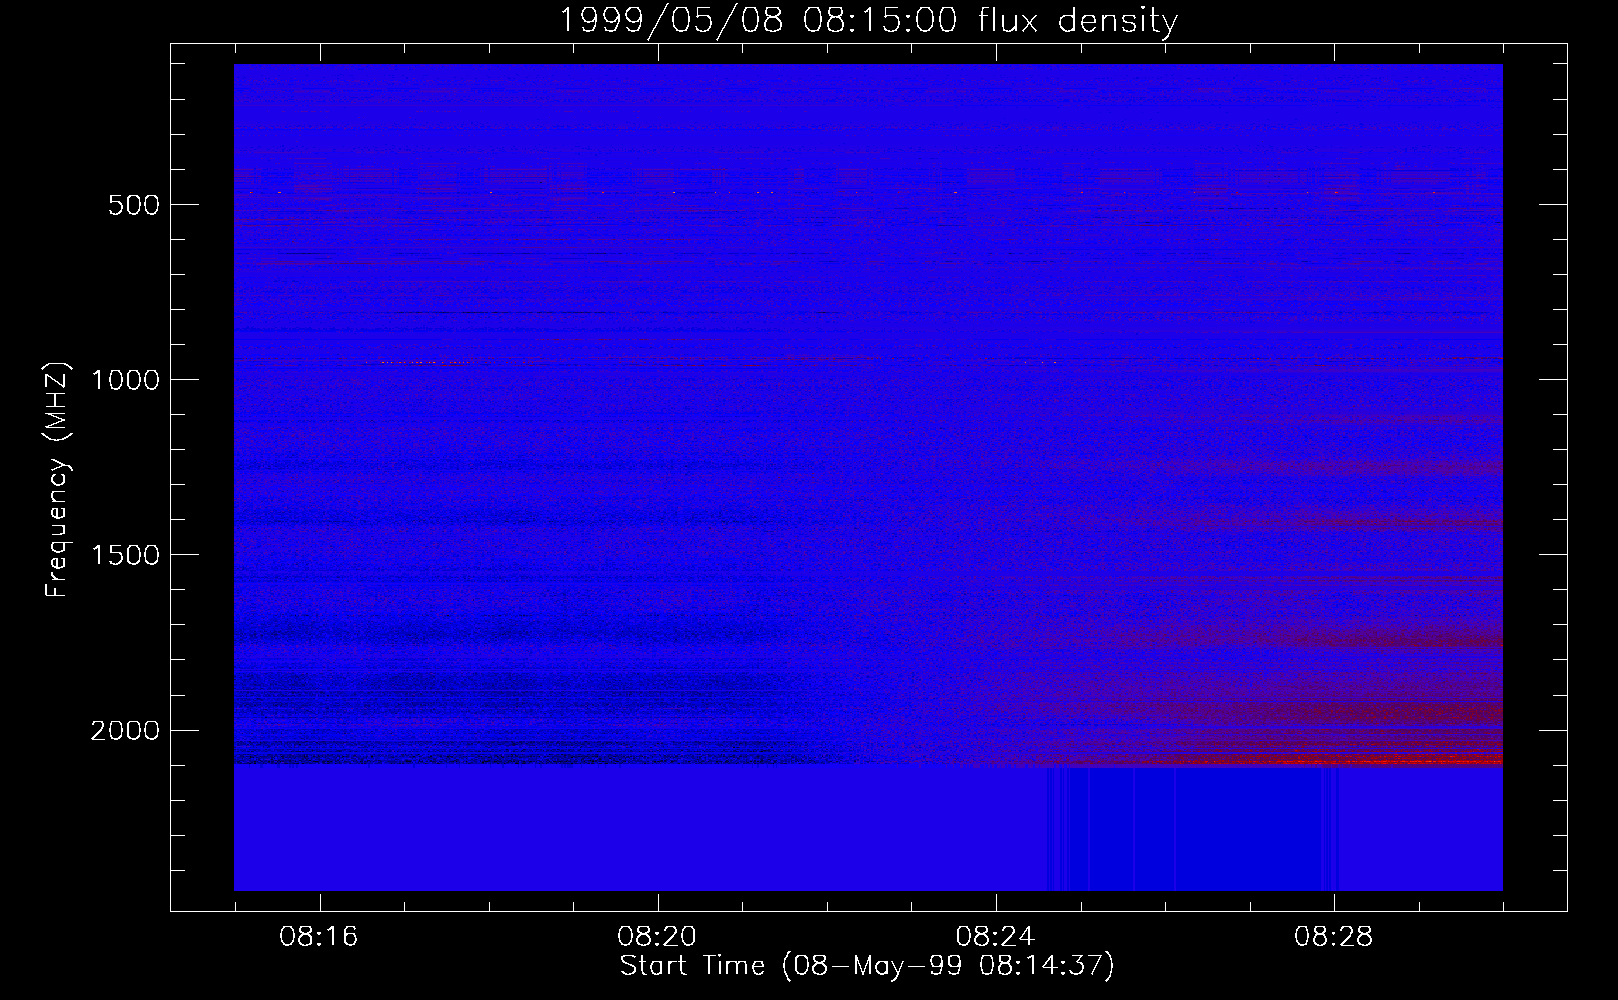The height and width of the screenshot is (1000, 1618).
Task: Select the "Frequency (MHZ)" y-axis label
Action: (57, 479)
